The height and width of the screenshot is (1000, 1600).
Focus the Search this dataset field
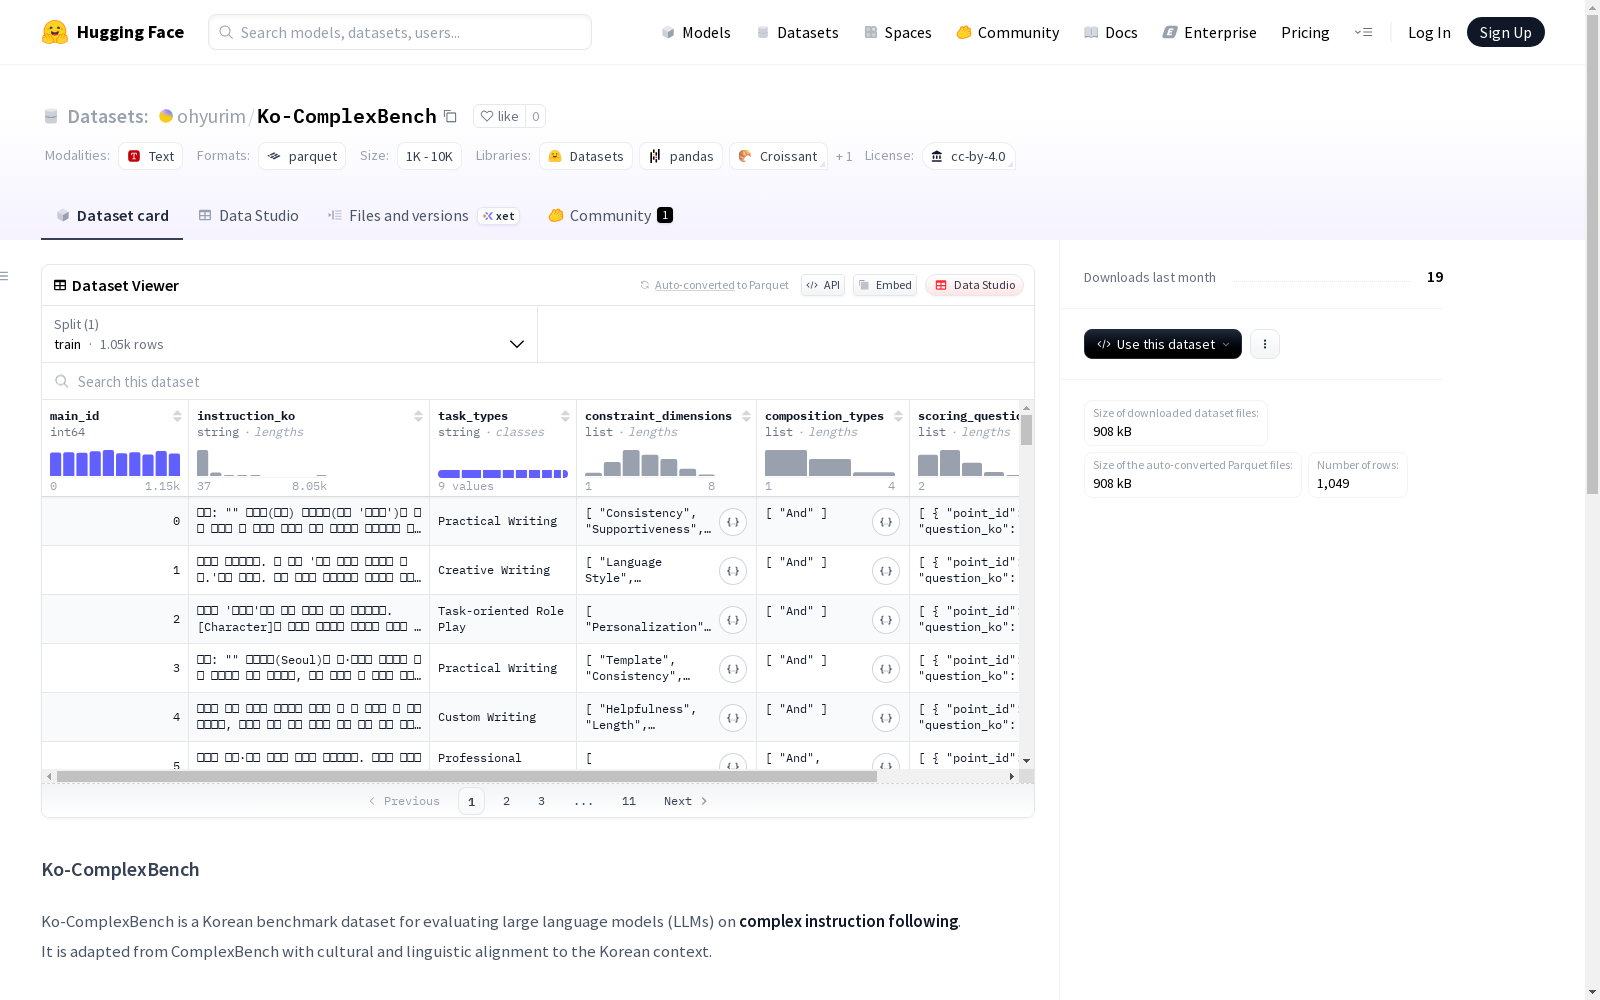tap(538, 381)
